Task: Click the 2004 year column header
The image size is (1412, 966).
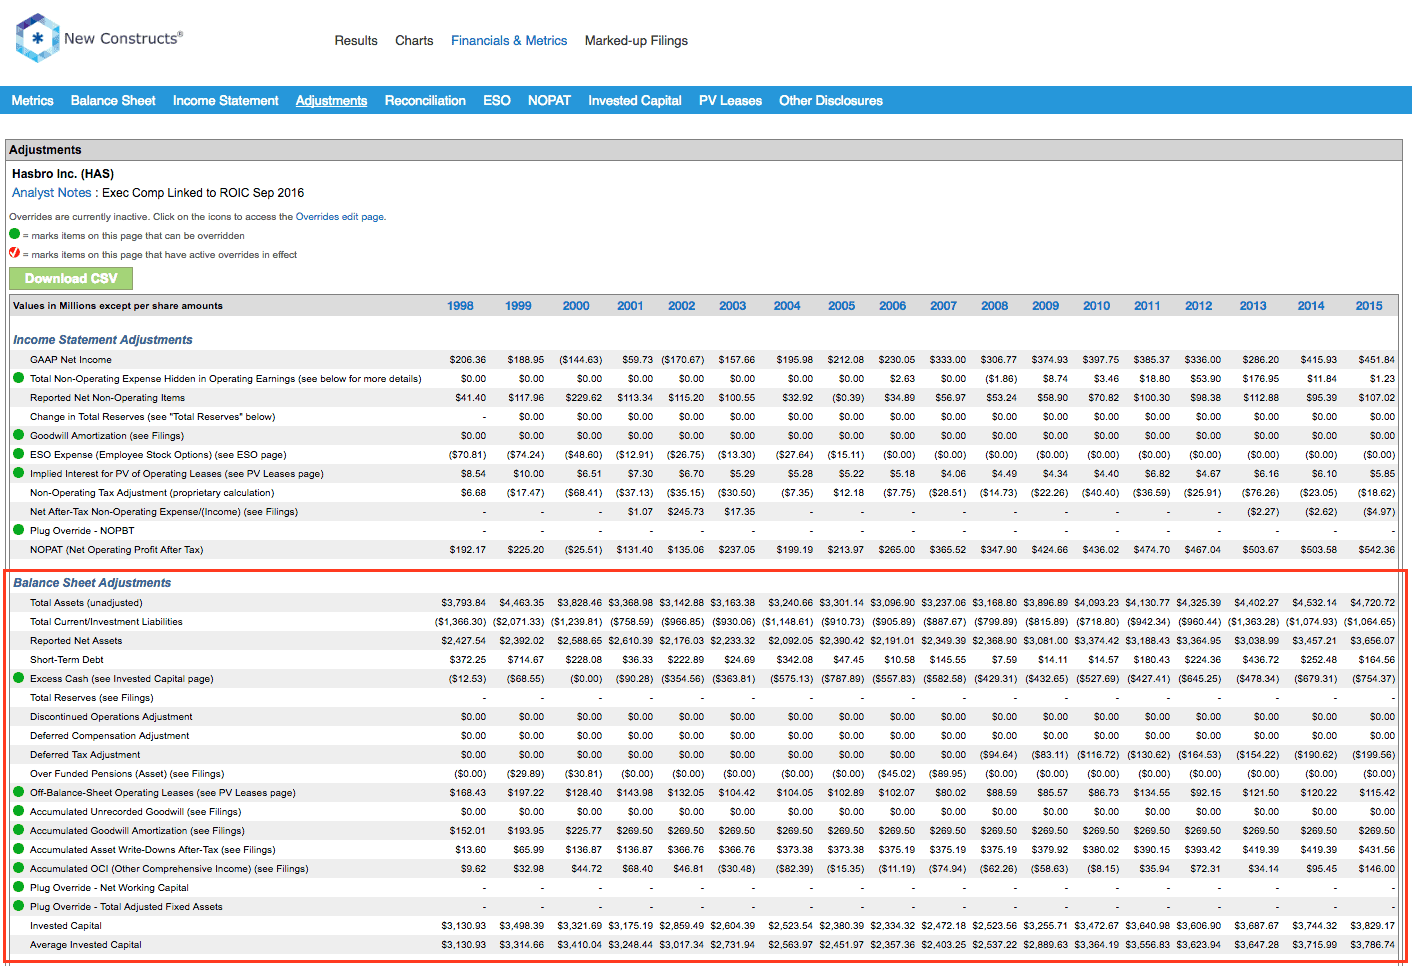Action: 787,306
